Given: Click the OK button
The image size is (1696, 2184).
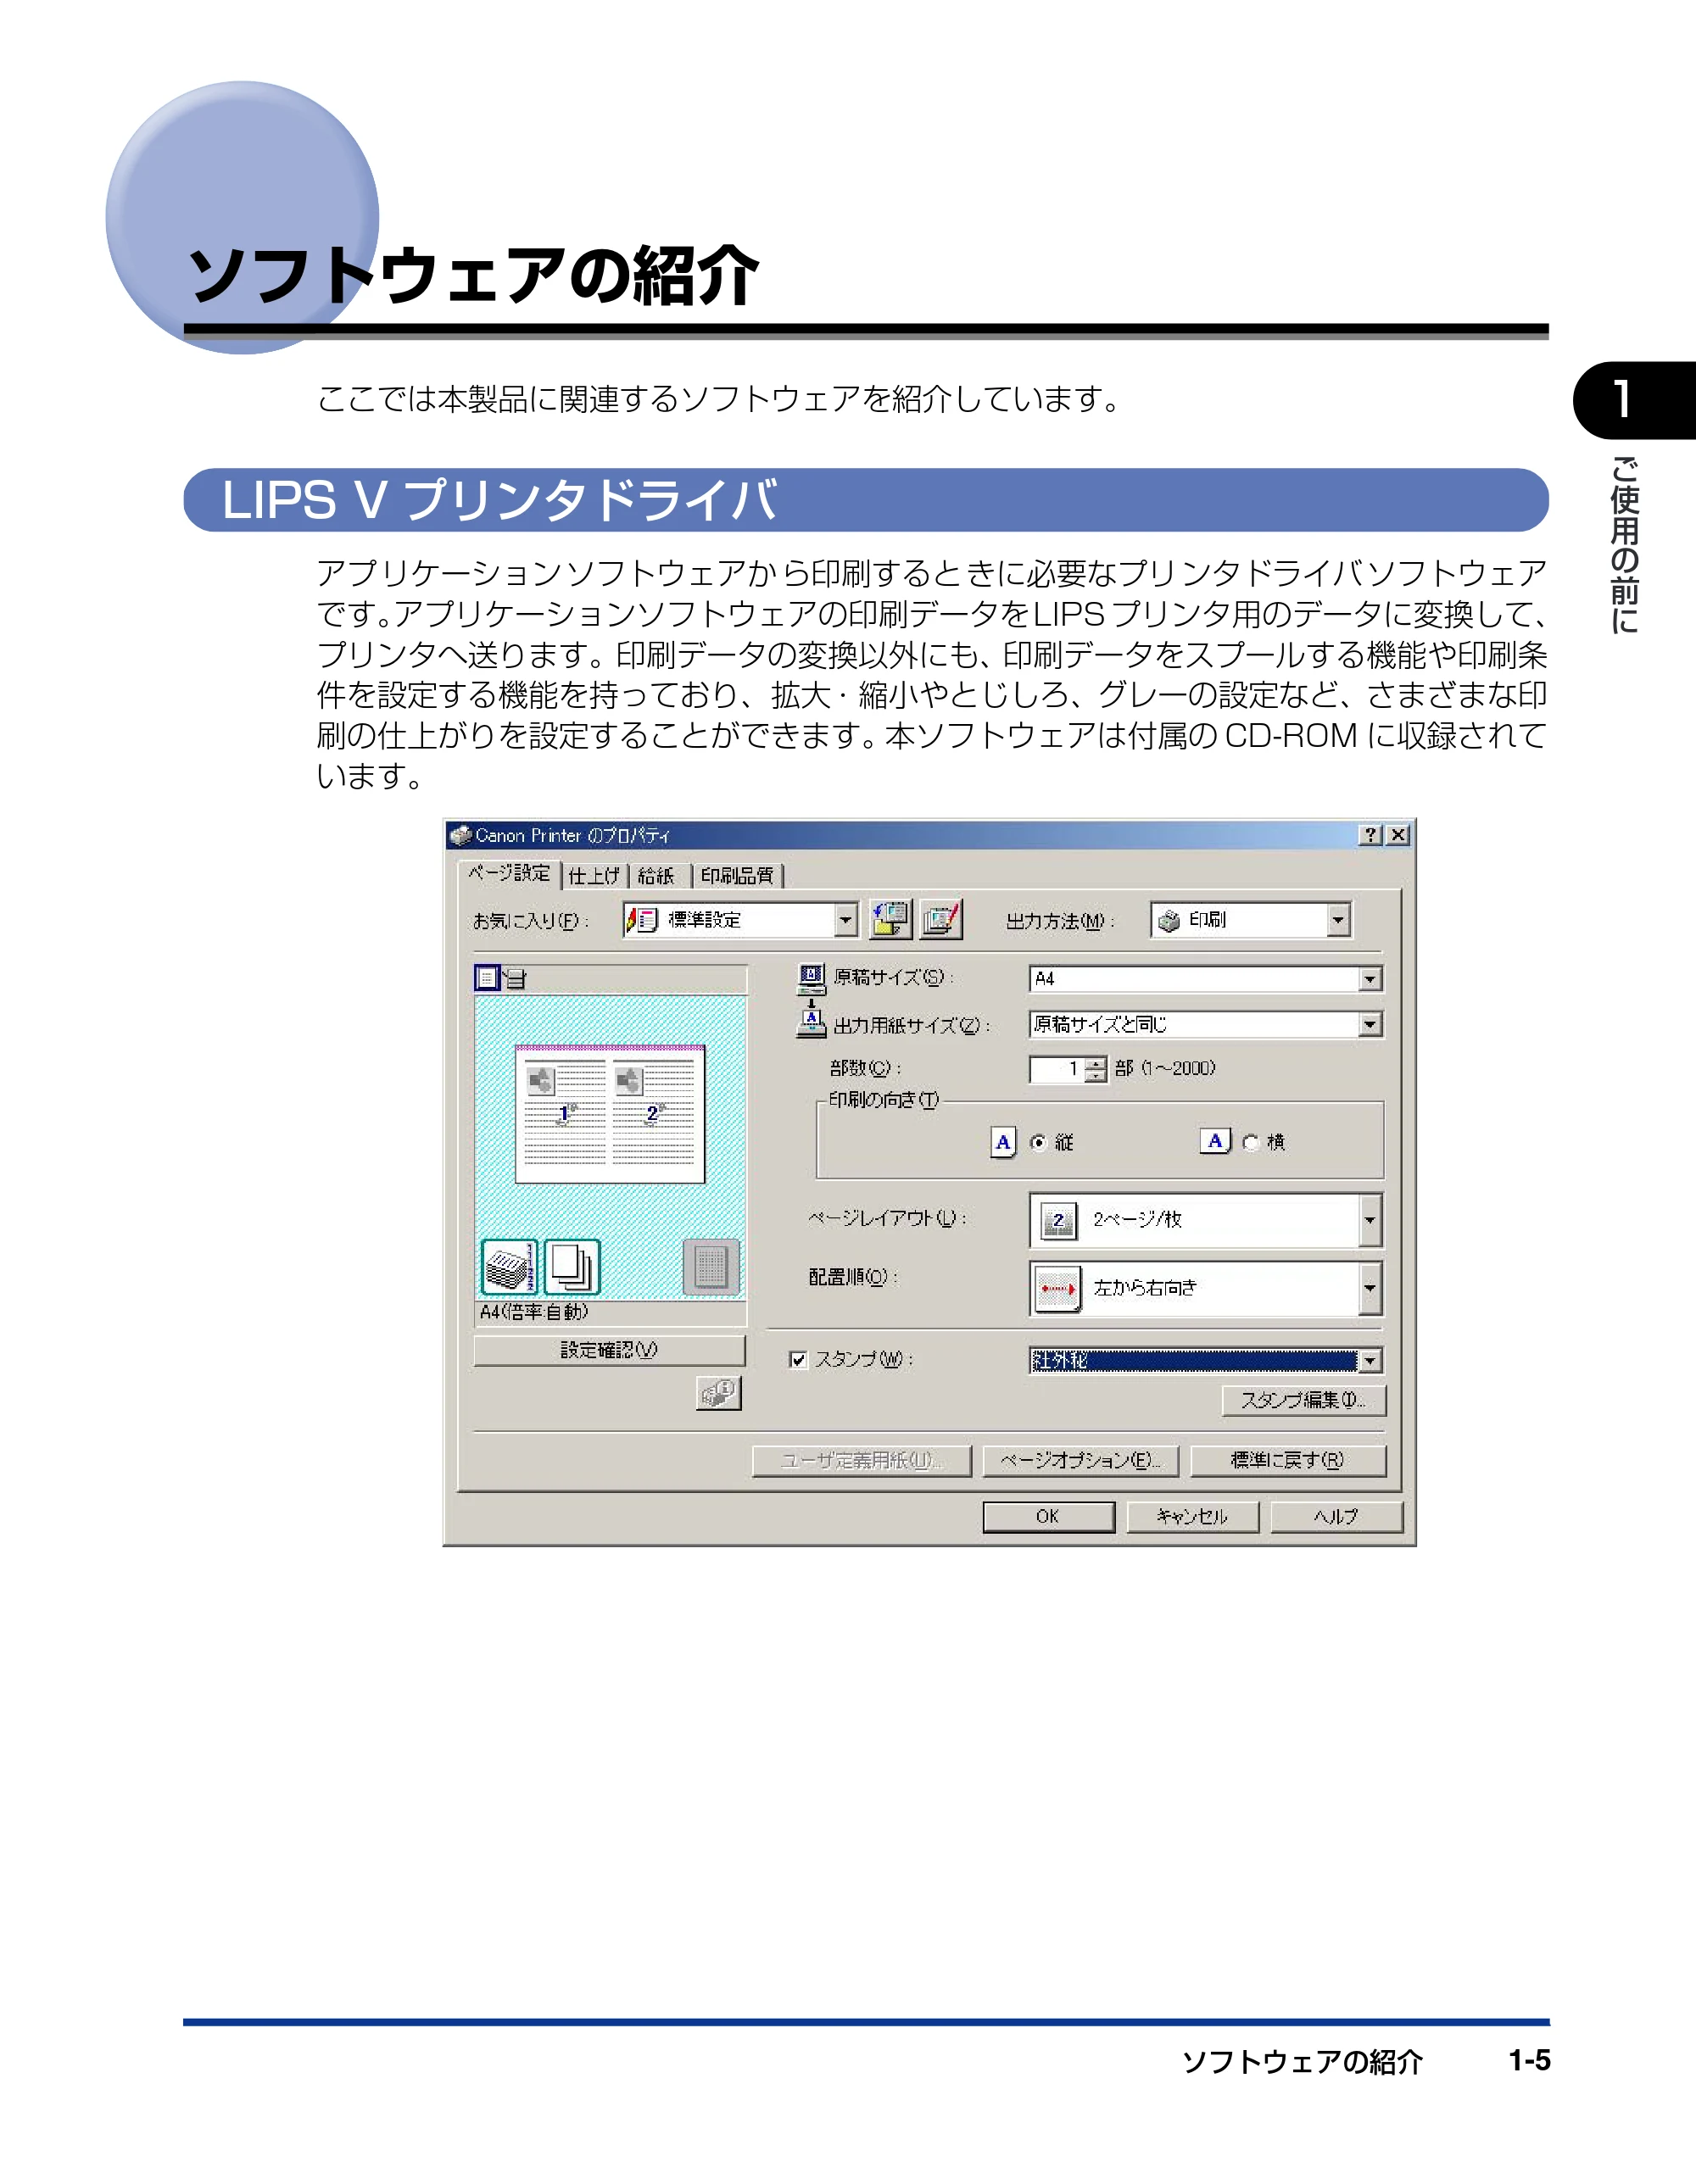Looking at the screenshot, I should [x=1048, y=1516].
